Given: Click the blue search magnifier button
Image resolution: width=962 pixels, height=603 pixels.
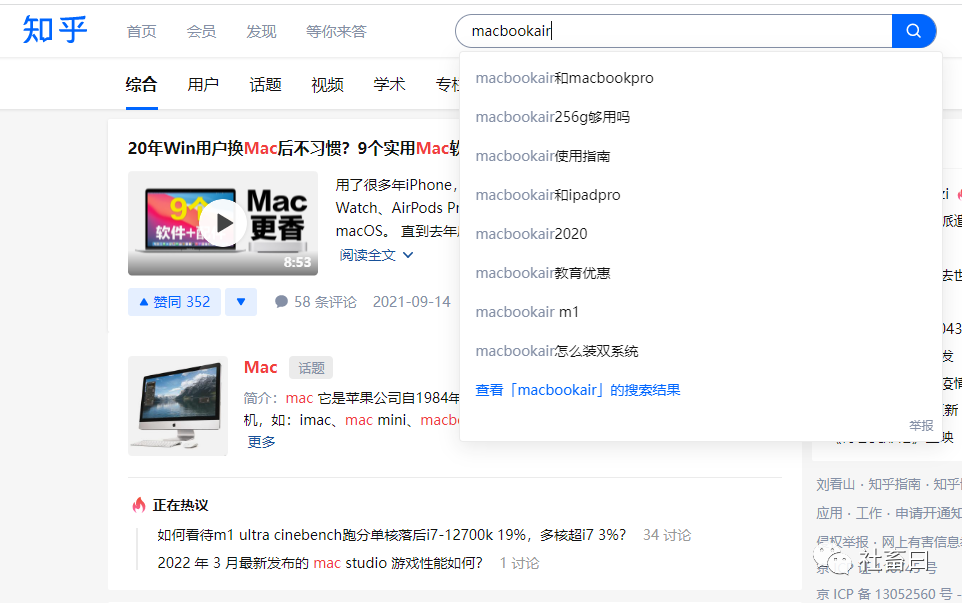Looking at the screenshot, I should coord(913,31).
